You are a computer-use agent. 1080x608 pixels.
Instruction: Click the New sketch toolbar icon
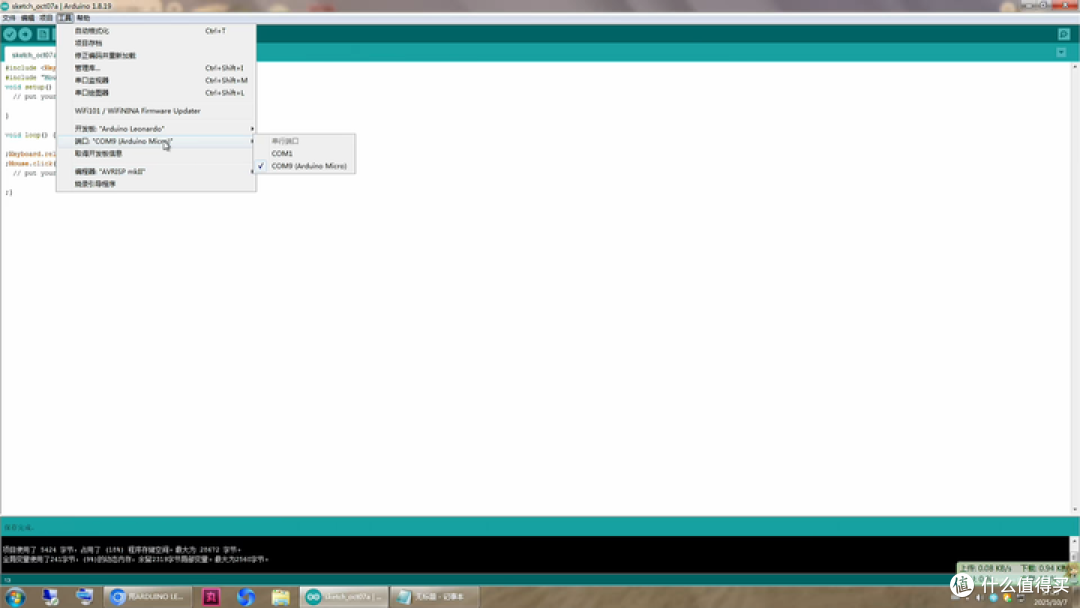coord(43,34)
